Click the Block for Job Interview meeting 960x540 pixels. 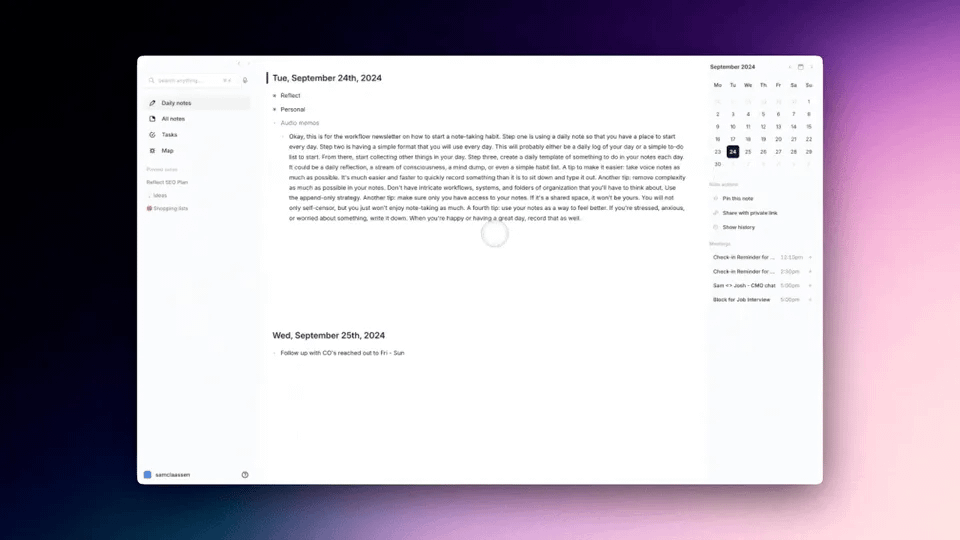pyautogui.click(x=741, y=299)
